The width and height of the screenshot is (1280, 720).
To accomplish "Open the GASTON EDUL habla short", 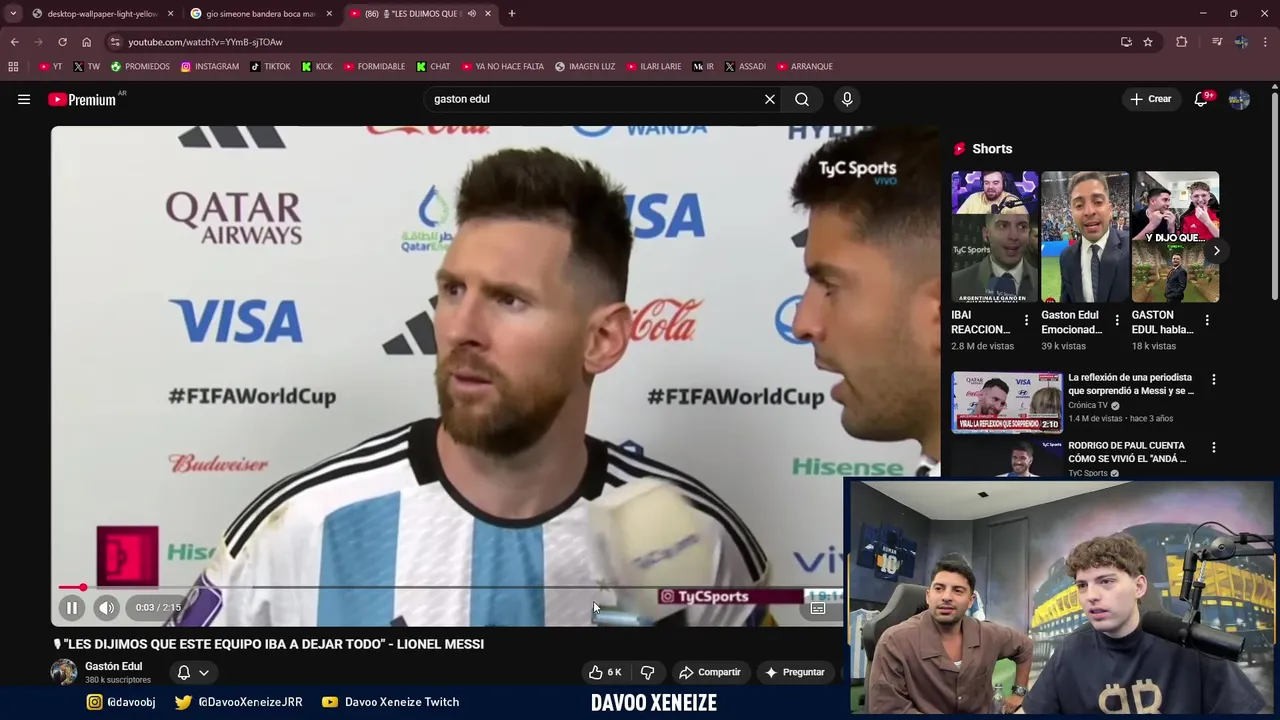I will point(1175,236).
